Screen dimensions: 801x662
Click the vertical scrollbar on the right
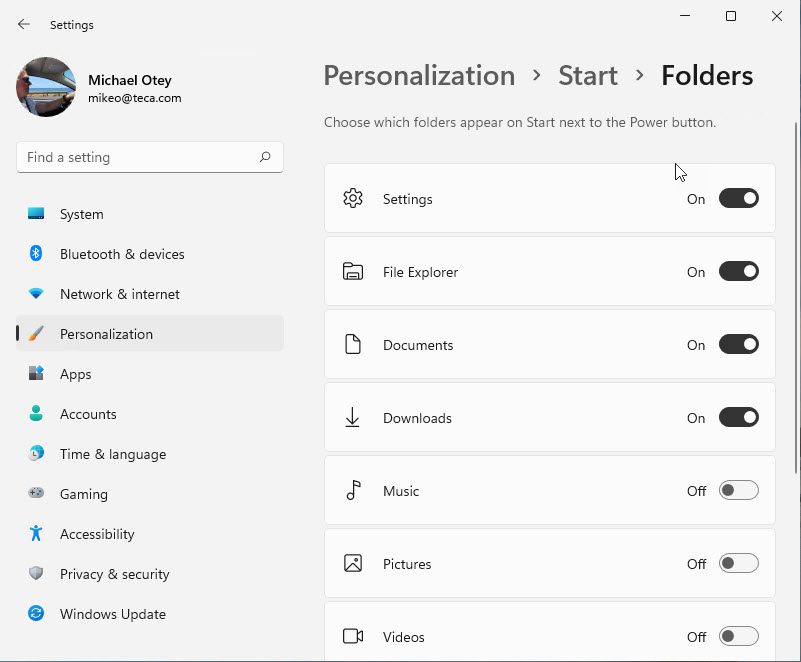pos(797,298)
